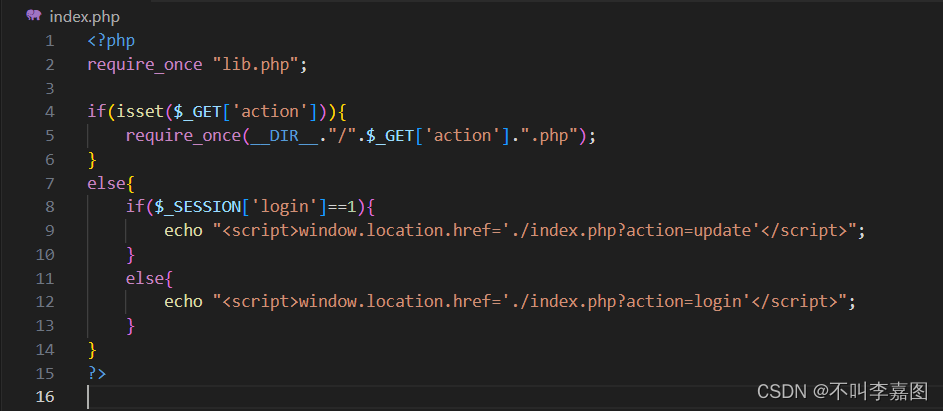The image size is (943, 411).
Task: Click the closing ?> tag on line 15
Action: pyautogui.click(x=97, y=374)
